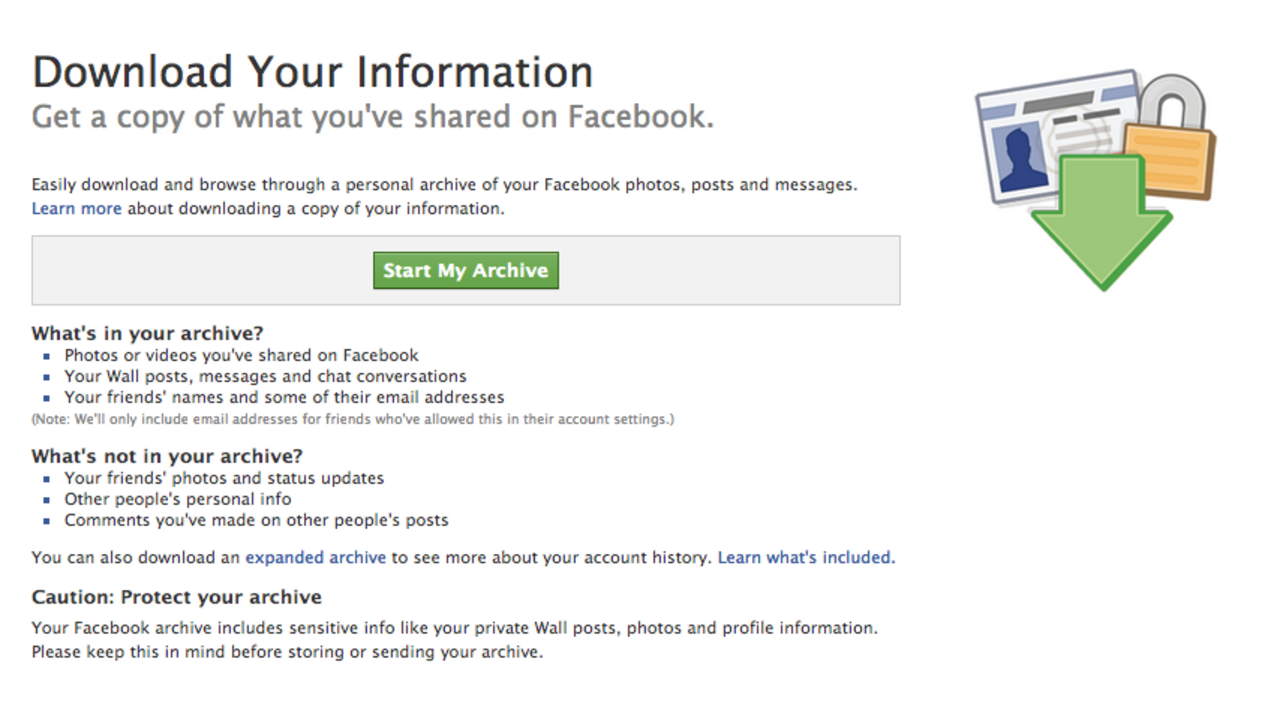Click the bullet beside "Comments you've made"
This screenshot has width=1280, height=725.
click(x=48, y=520)
